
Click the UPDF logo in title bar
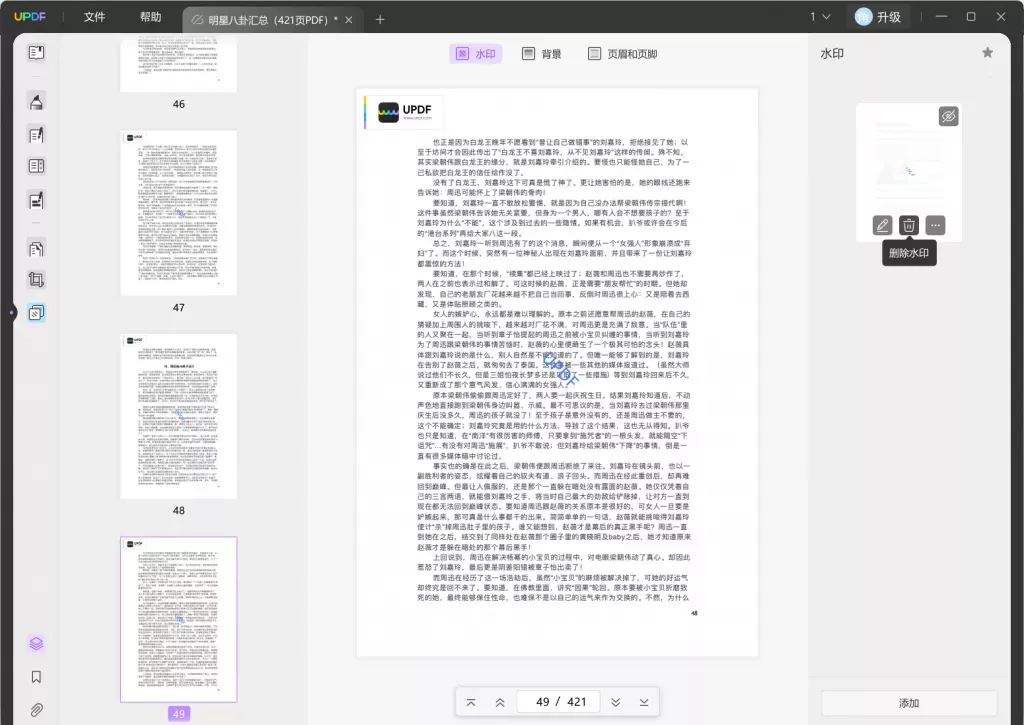click(x=30, y=16)
